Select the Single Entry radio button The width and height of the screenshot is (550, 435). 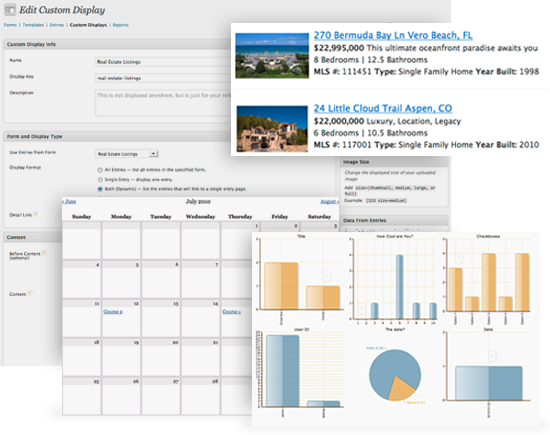100,180
